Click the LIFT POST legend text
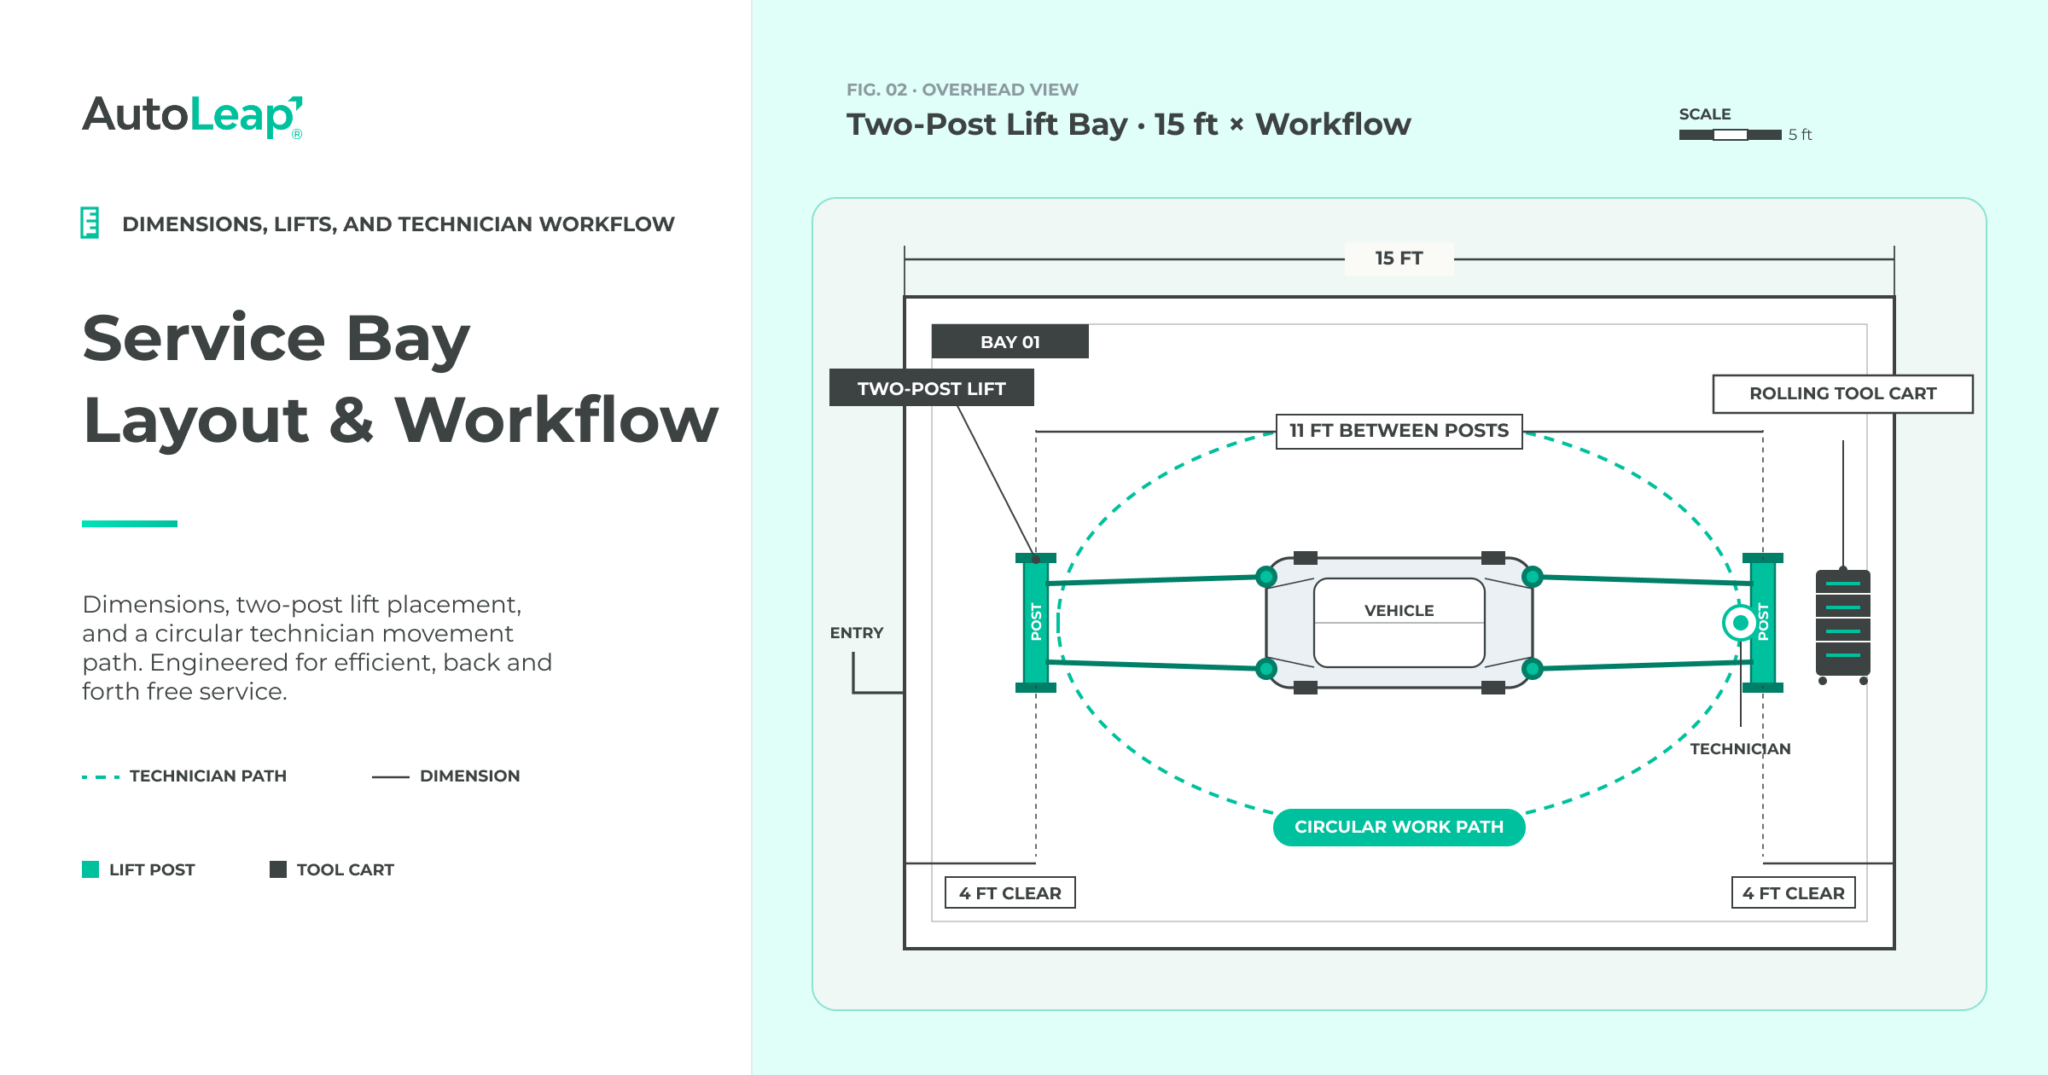Screen dimensions: 2048x1075 [152, 870]
